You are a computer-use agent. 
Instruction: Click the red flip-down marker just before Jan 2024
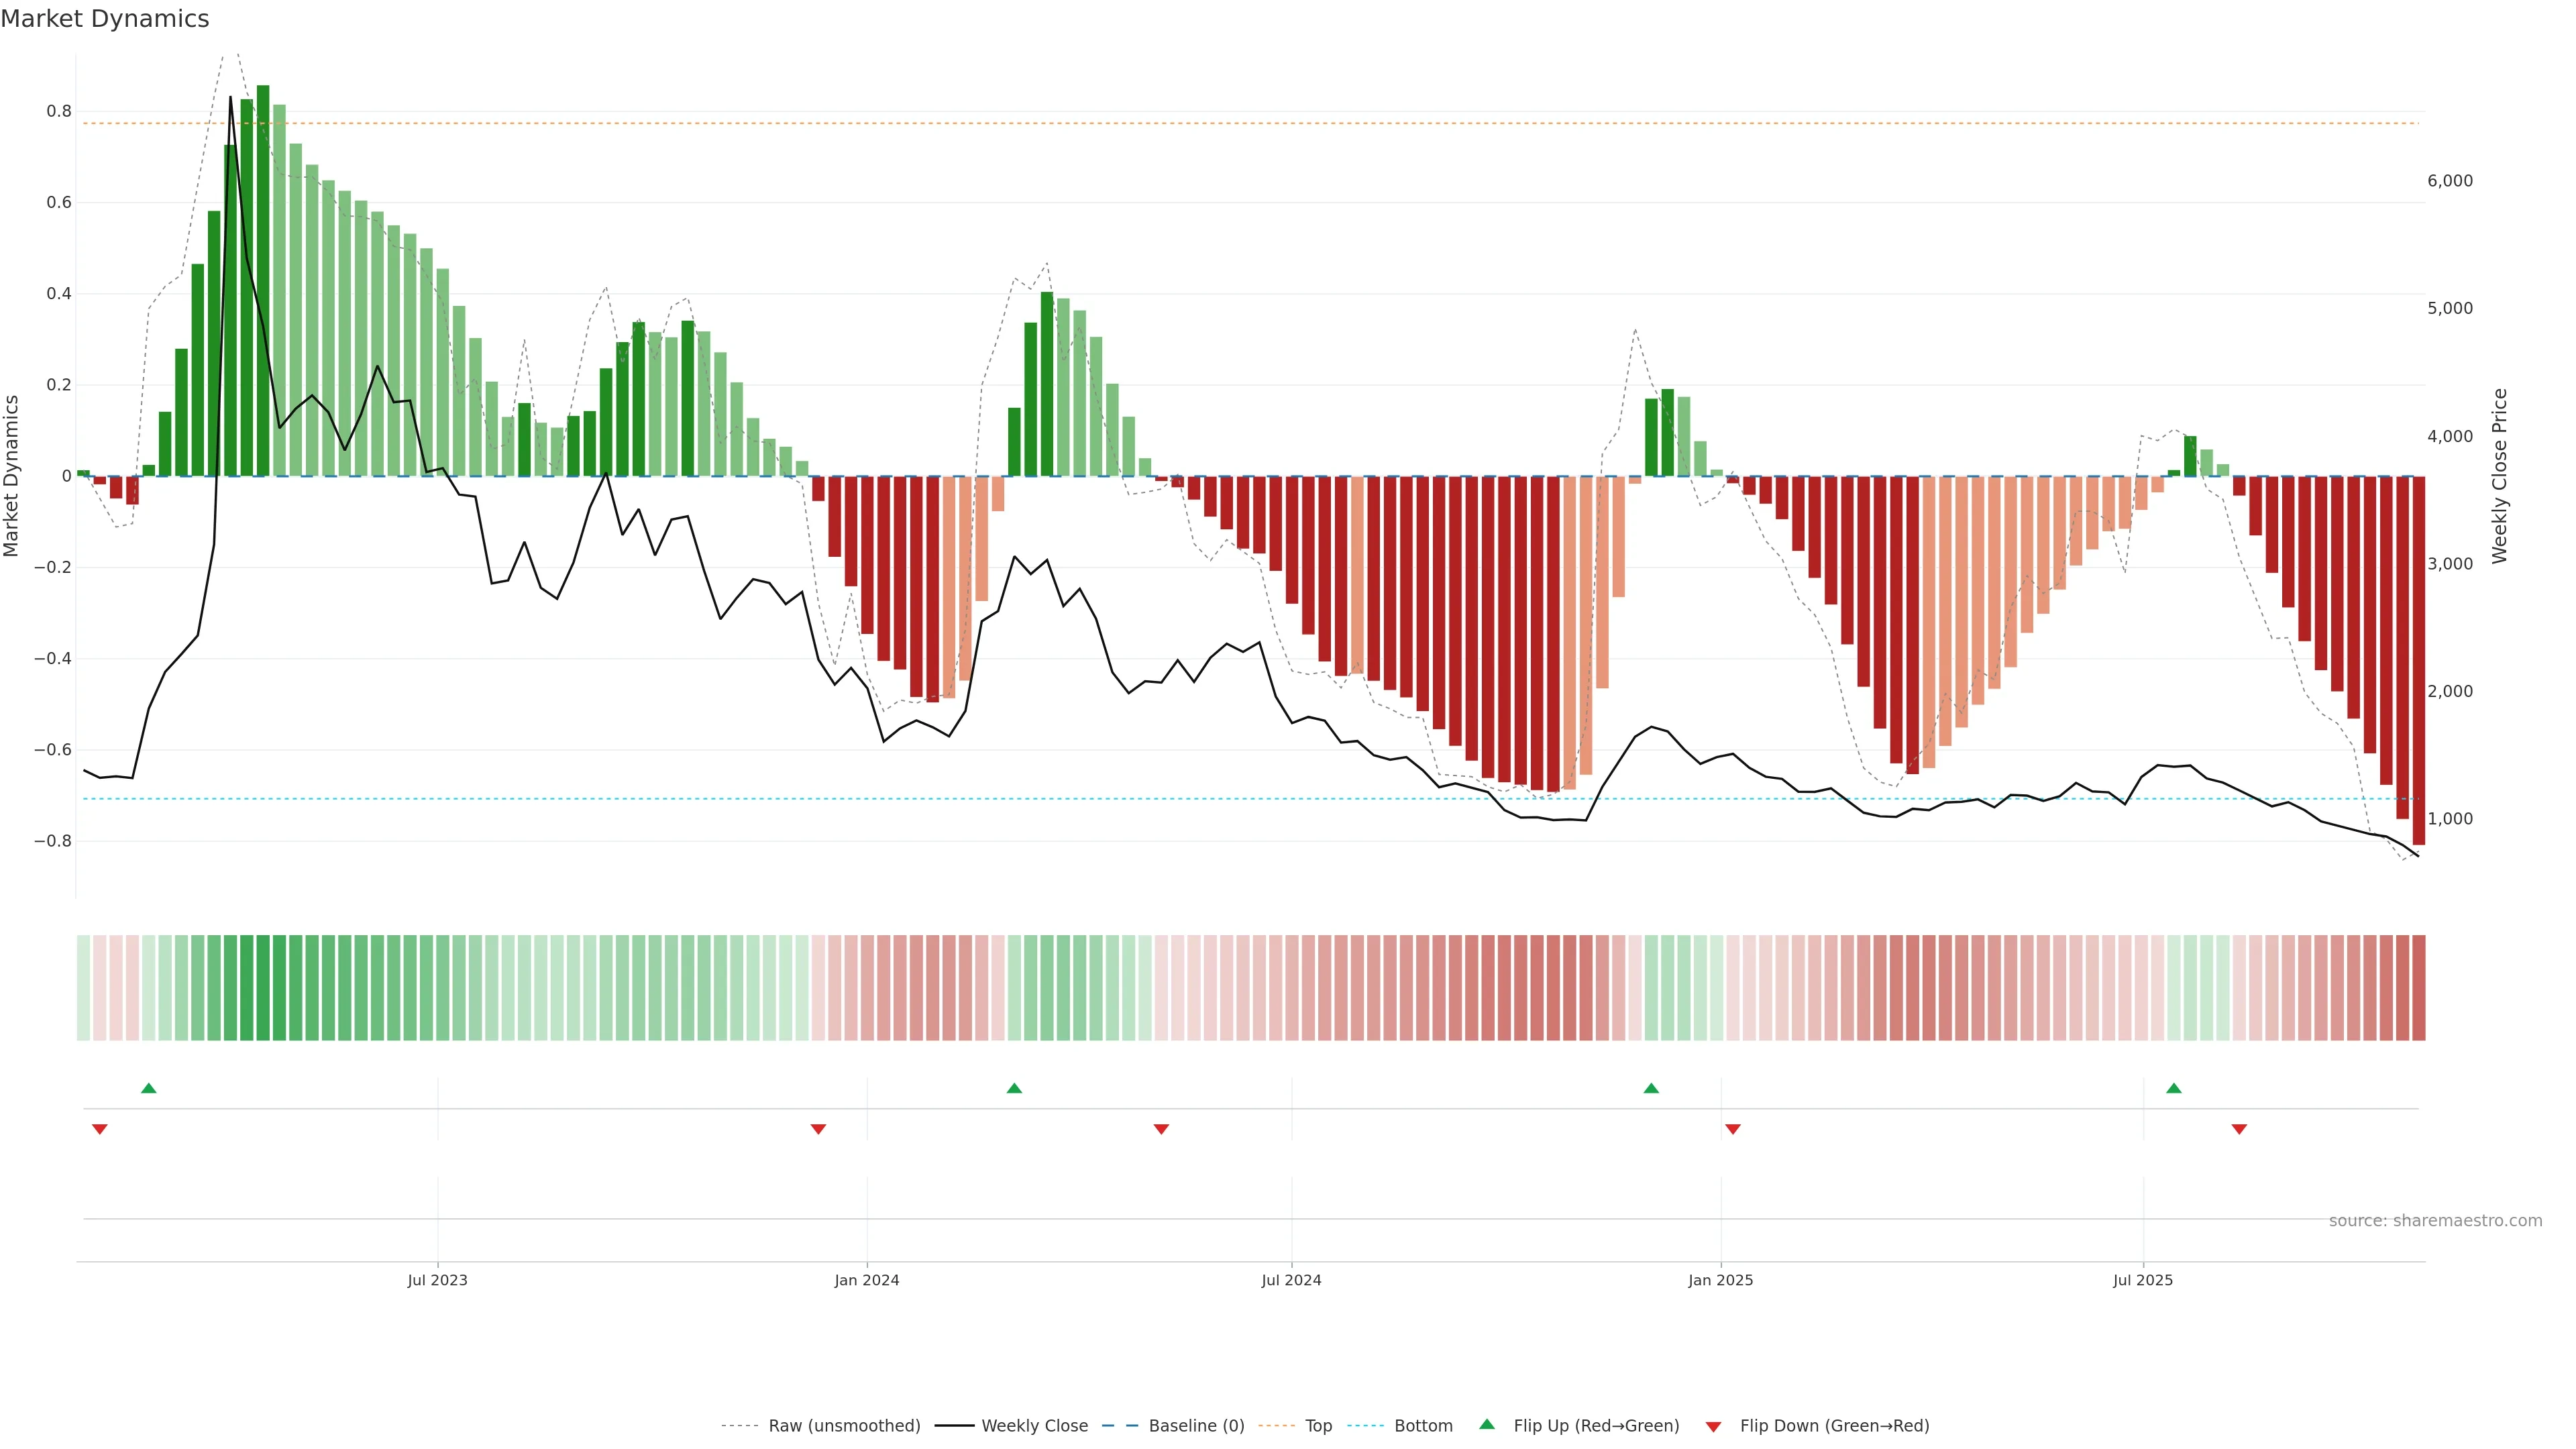tap(818, 1129)
